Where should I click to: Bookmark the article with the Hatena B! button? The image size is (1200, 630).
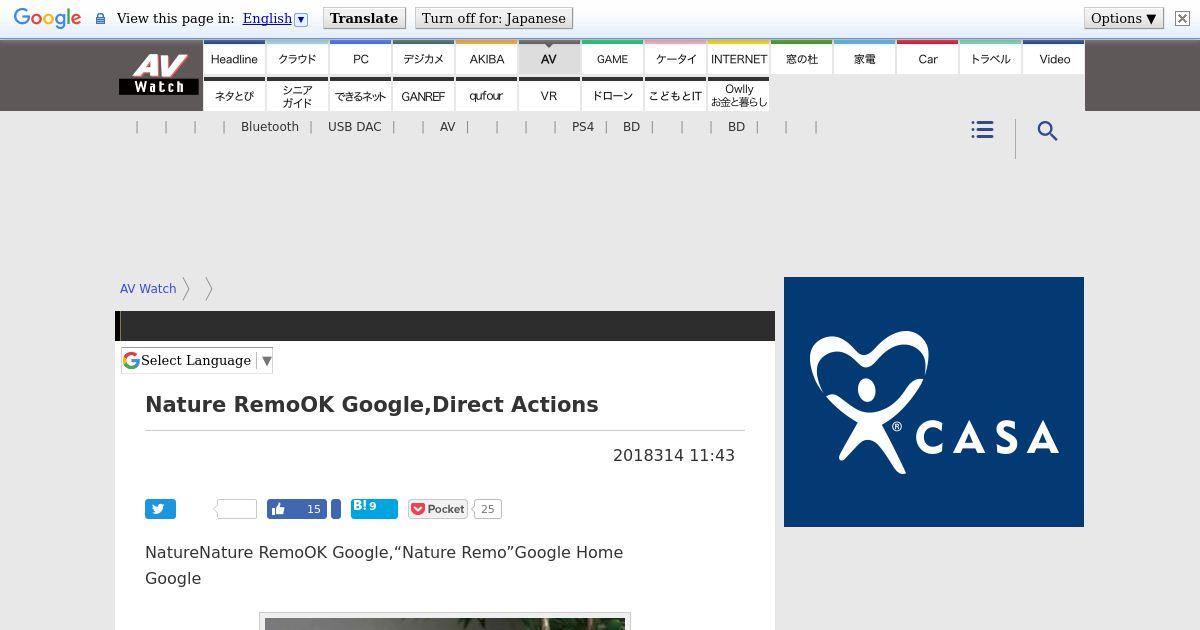tap(374, 509)
